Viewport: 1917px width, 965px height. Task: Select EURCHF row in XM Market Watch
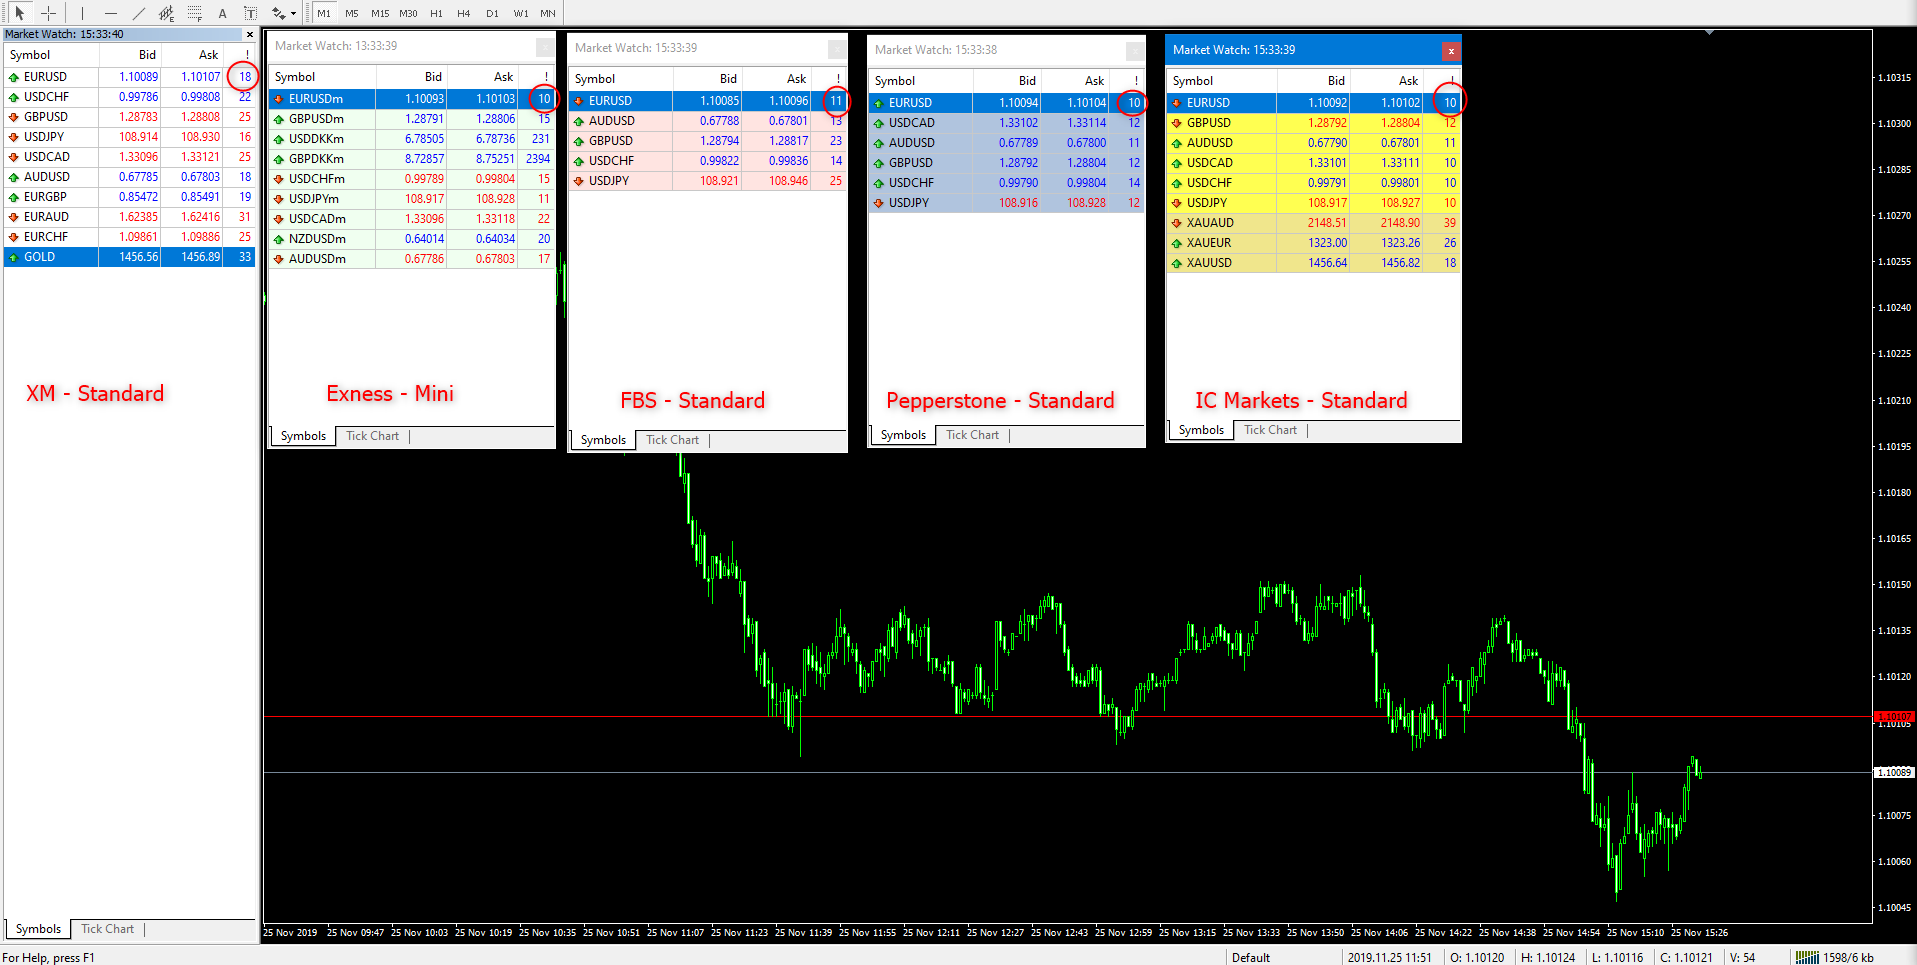pyautogui.click(x=130, y=237)
